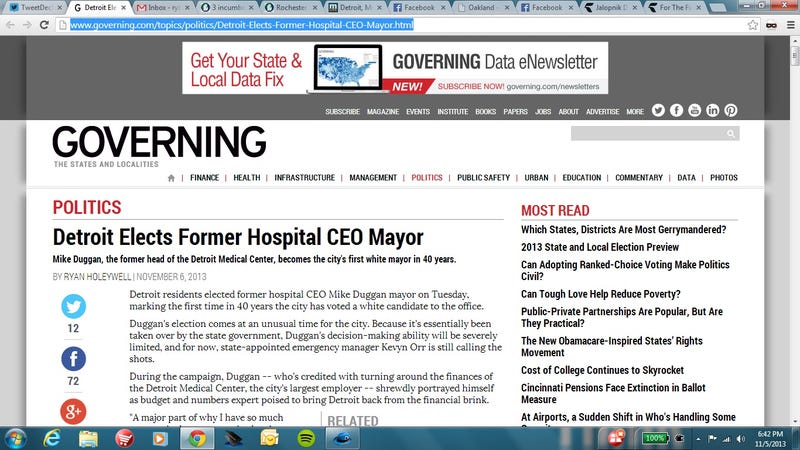
Task: Click the browser address bar URL
Action: tap(242, 24)
